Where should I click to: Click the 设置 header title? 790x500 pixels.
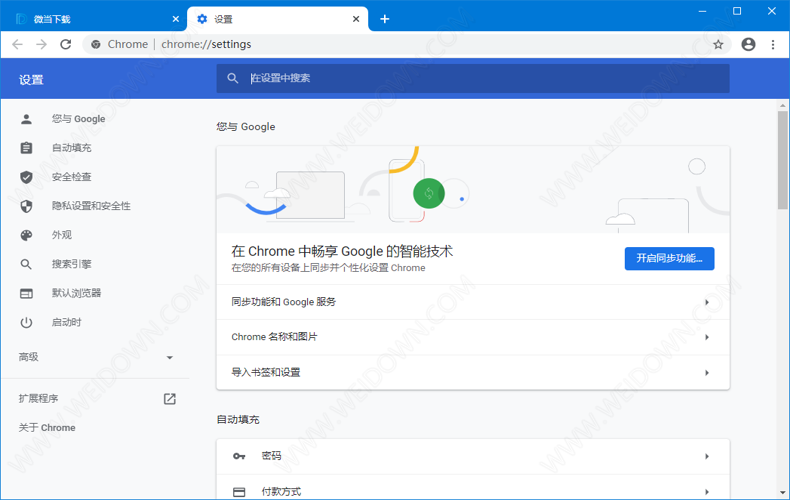coord(31,80)
